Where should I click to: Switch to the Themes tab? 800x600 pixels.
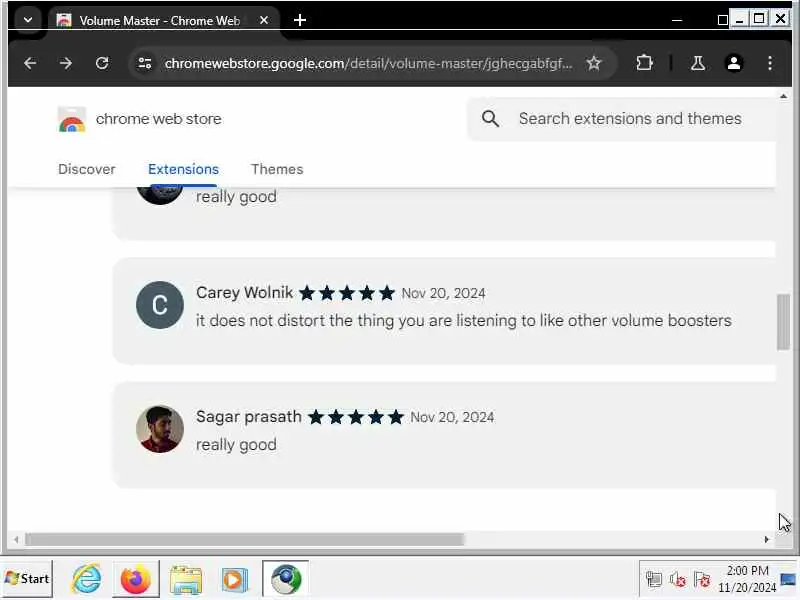[x=277, y=169]
